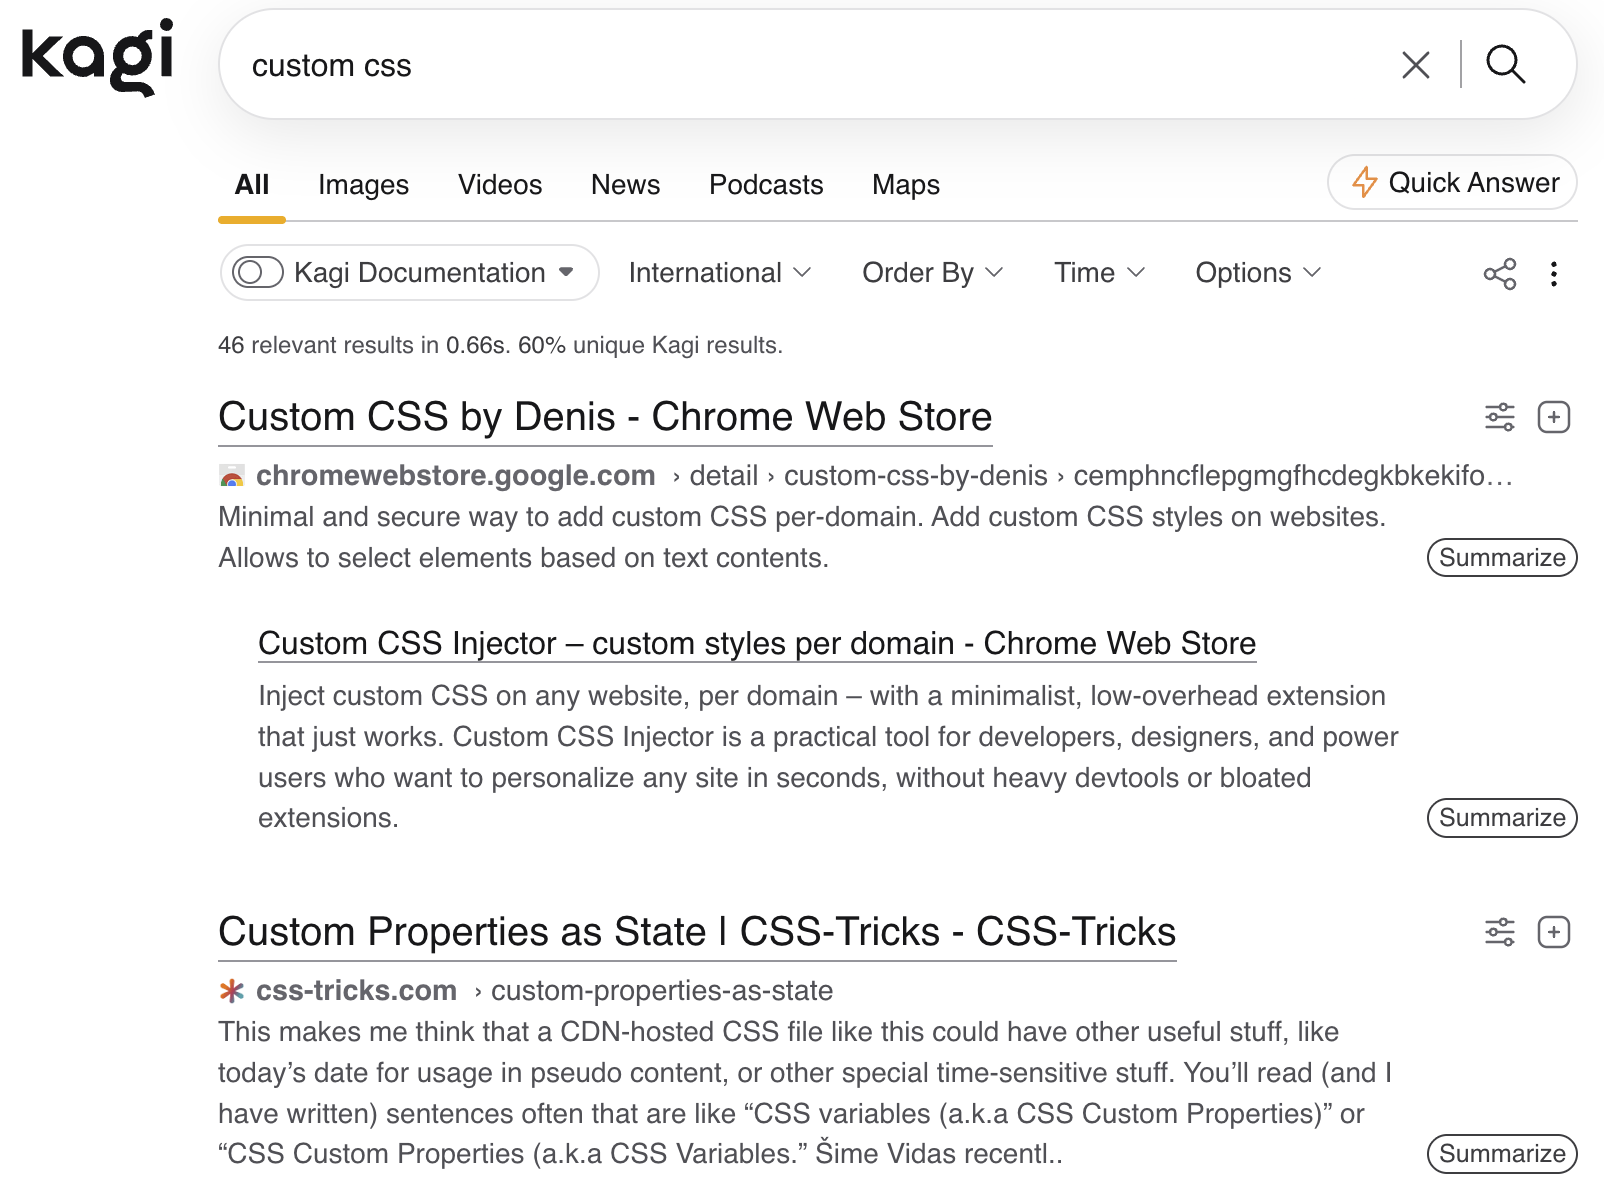Screen dimensions: 1604x1192
Task: Click the Kagi logo
Action: coord(97,58)
